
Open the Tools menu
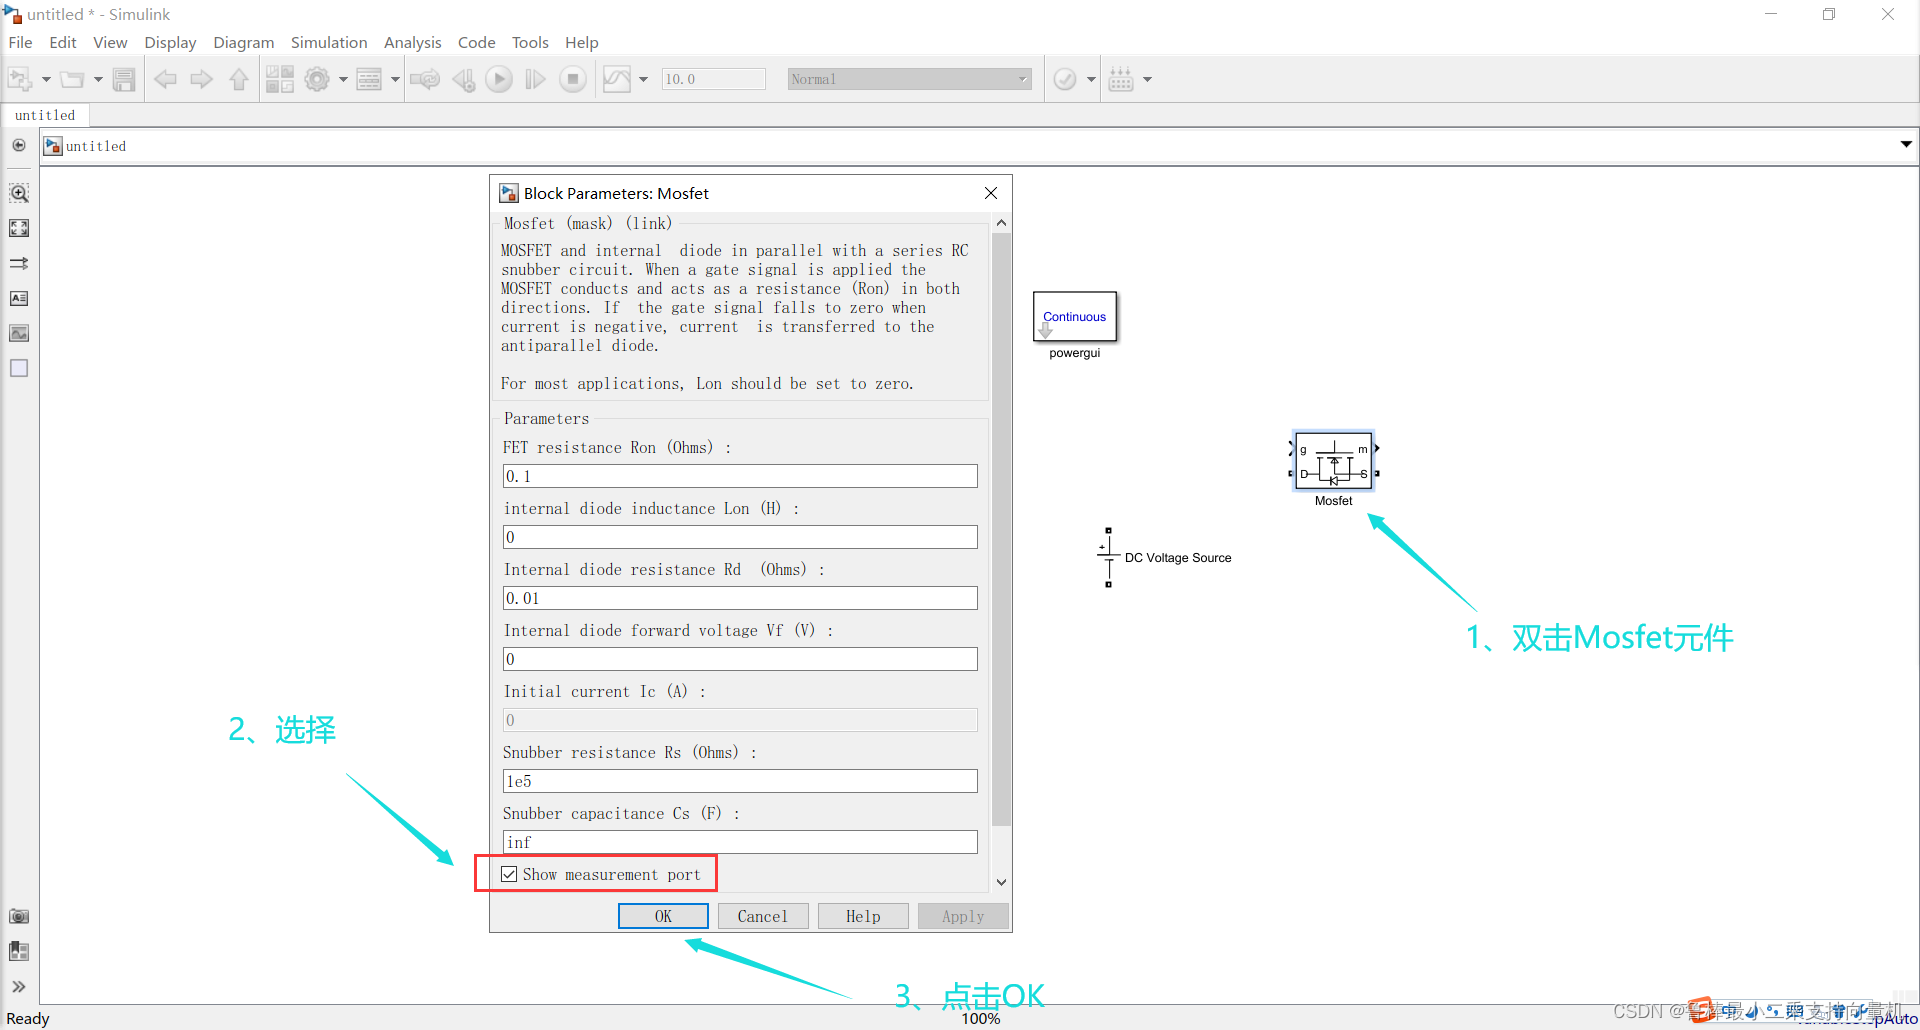[530, 42]
